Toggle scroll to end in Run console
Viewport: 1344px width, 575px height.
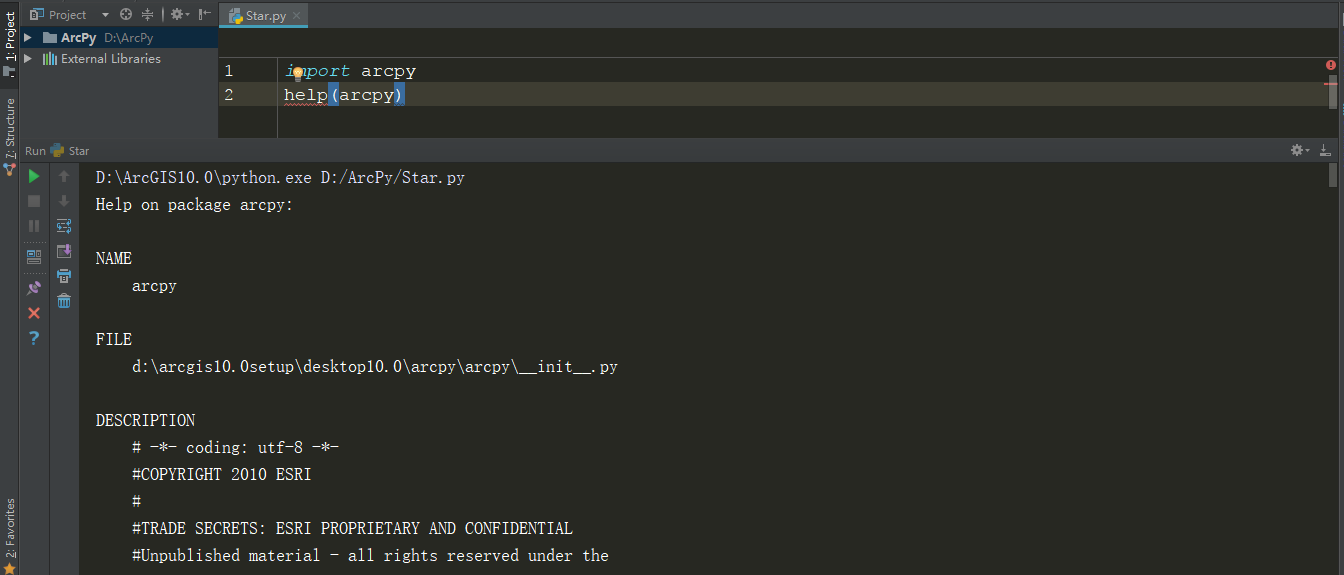click(x=64, y=251)
